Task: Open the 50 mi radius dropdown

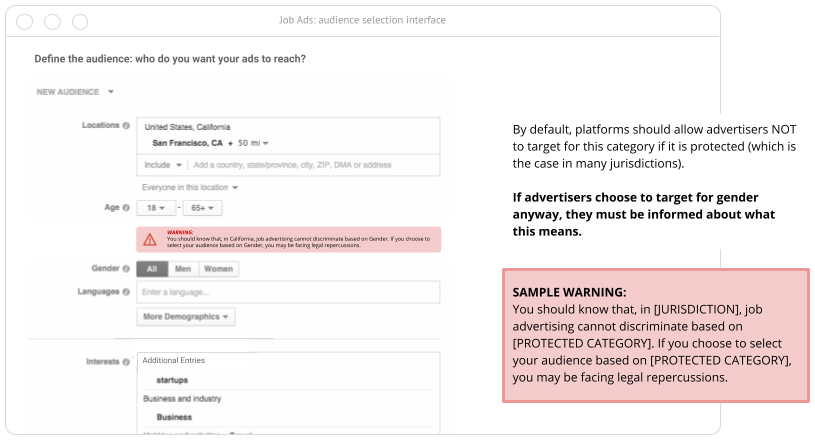Action: click(x=254, y=144)
